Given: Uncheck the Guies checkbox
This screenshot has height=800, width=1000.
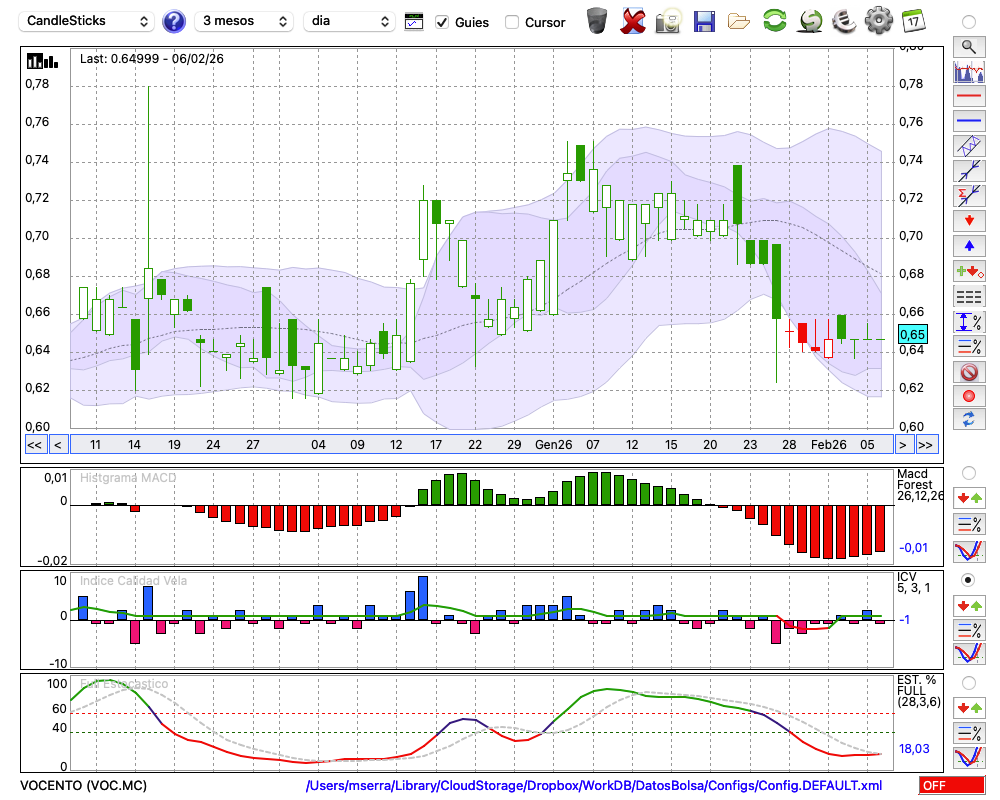Looking at the screenshot, I should point(442,22).
